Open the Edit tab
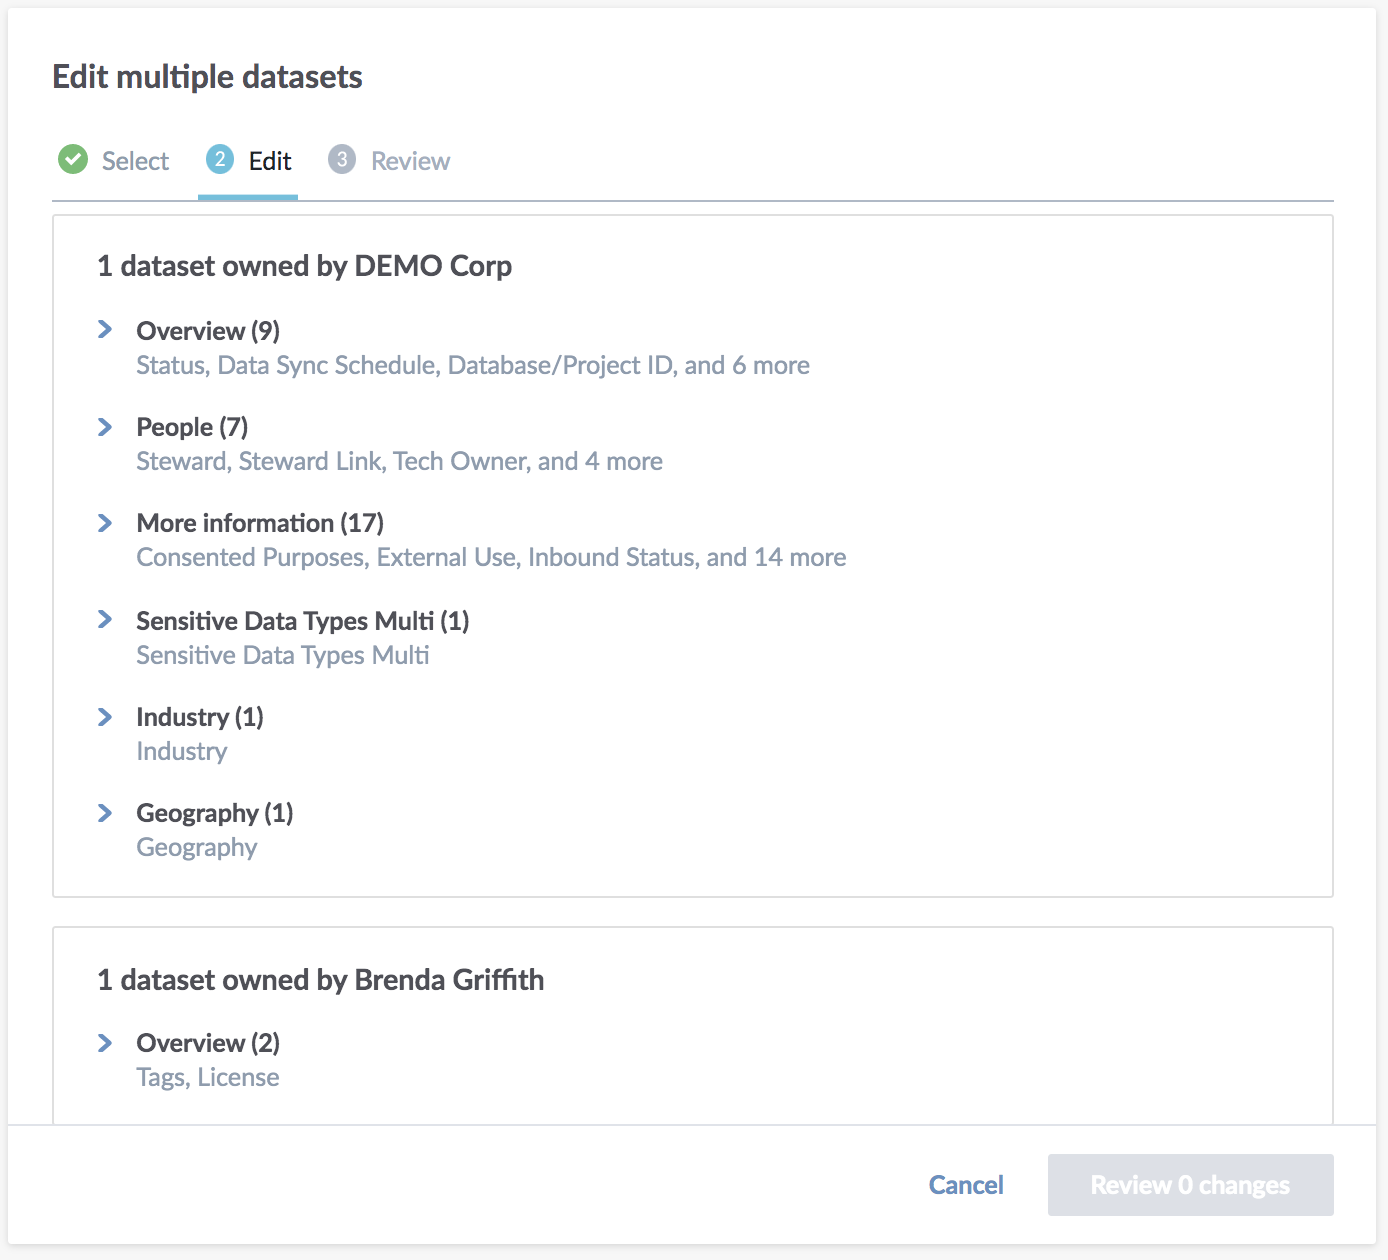The height and width of the screenshot is (1260, 1388). (248, 161)
